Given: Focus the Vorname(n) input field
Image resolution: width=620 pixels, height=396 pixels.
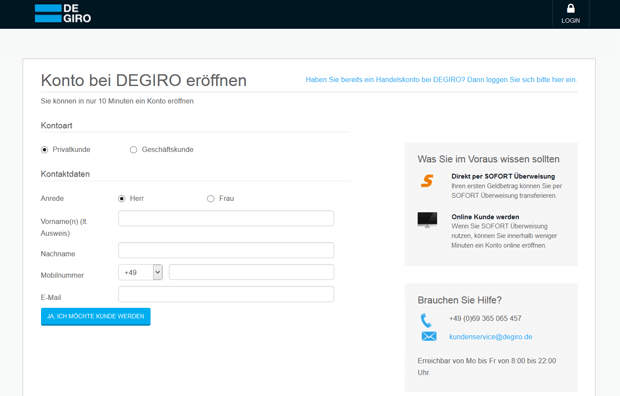Looking at the screenshot, I should click(226, 218).
